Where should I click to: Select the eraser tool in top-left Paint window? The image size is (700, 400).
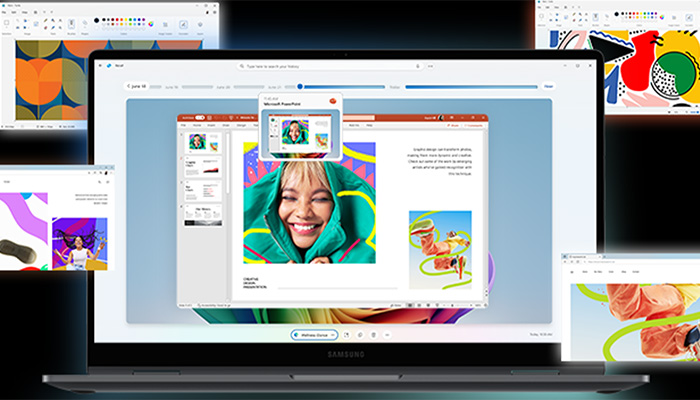[x=46, y=28]
